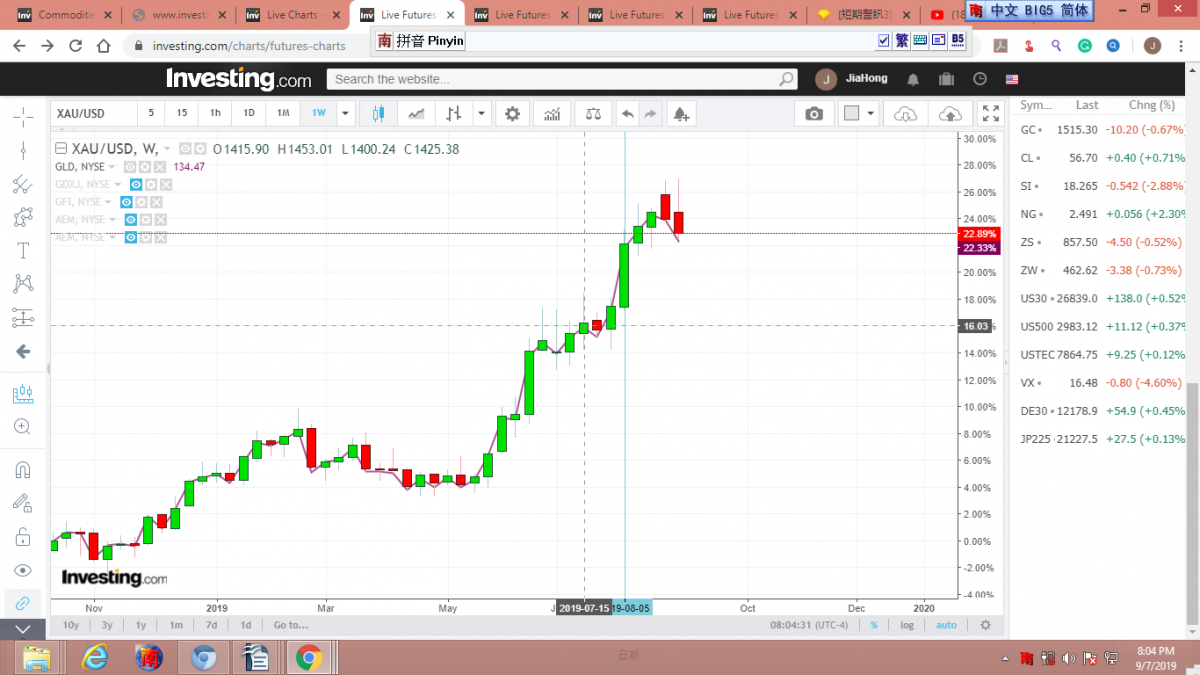Toggle percentage scale at chart bottom
Screen dimensions: 1200x675
[x=873, y=625]
